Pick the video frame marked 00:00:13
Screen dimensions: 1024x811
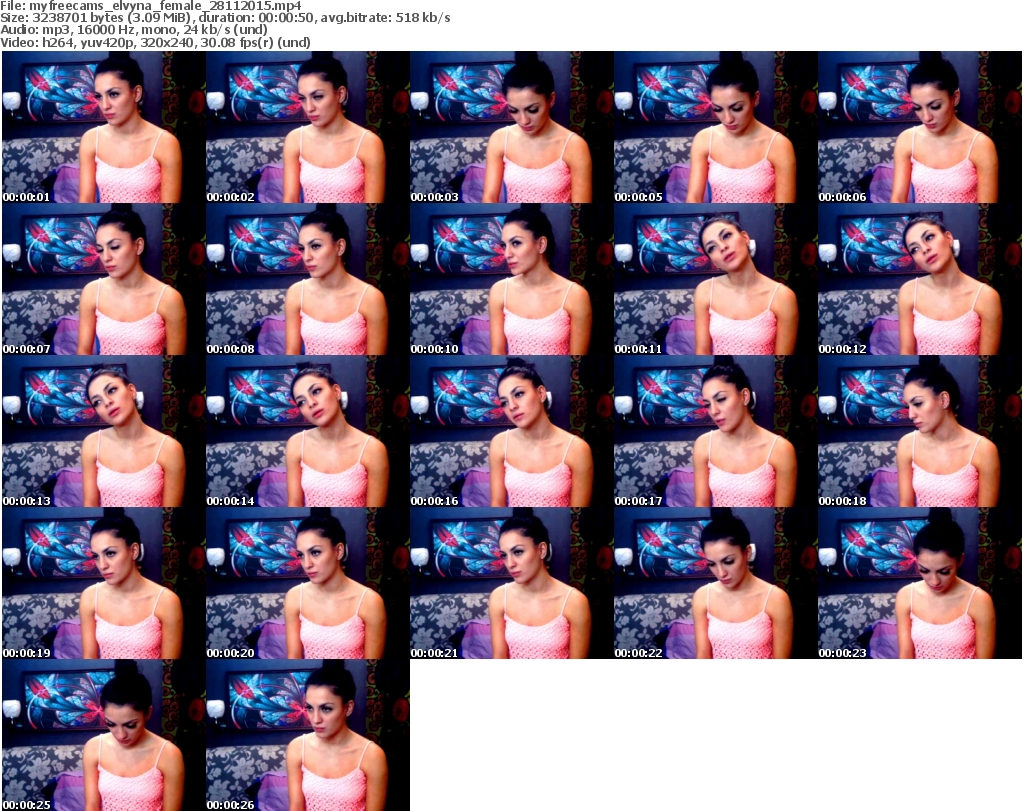(x=104, y=431)
